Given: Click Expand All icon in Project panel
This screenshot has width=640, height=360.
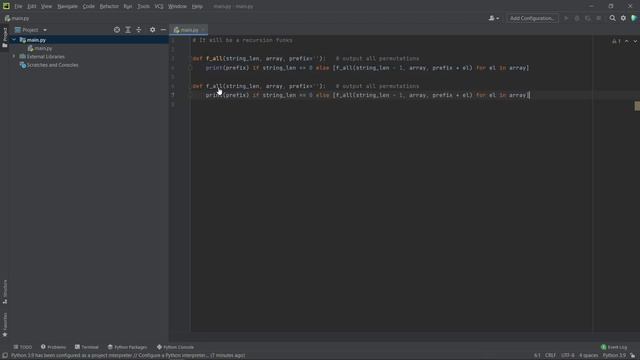Looking at the screenshot, I should pos(128,30).
